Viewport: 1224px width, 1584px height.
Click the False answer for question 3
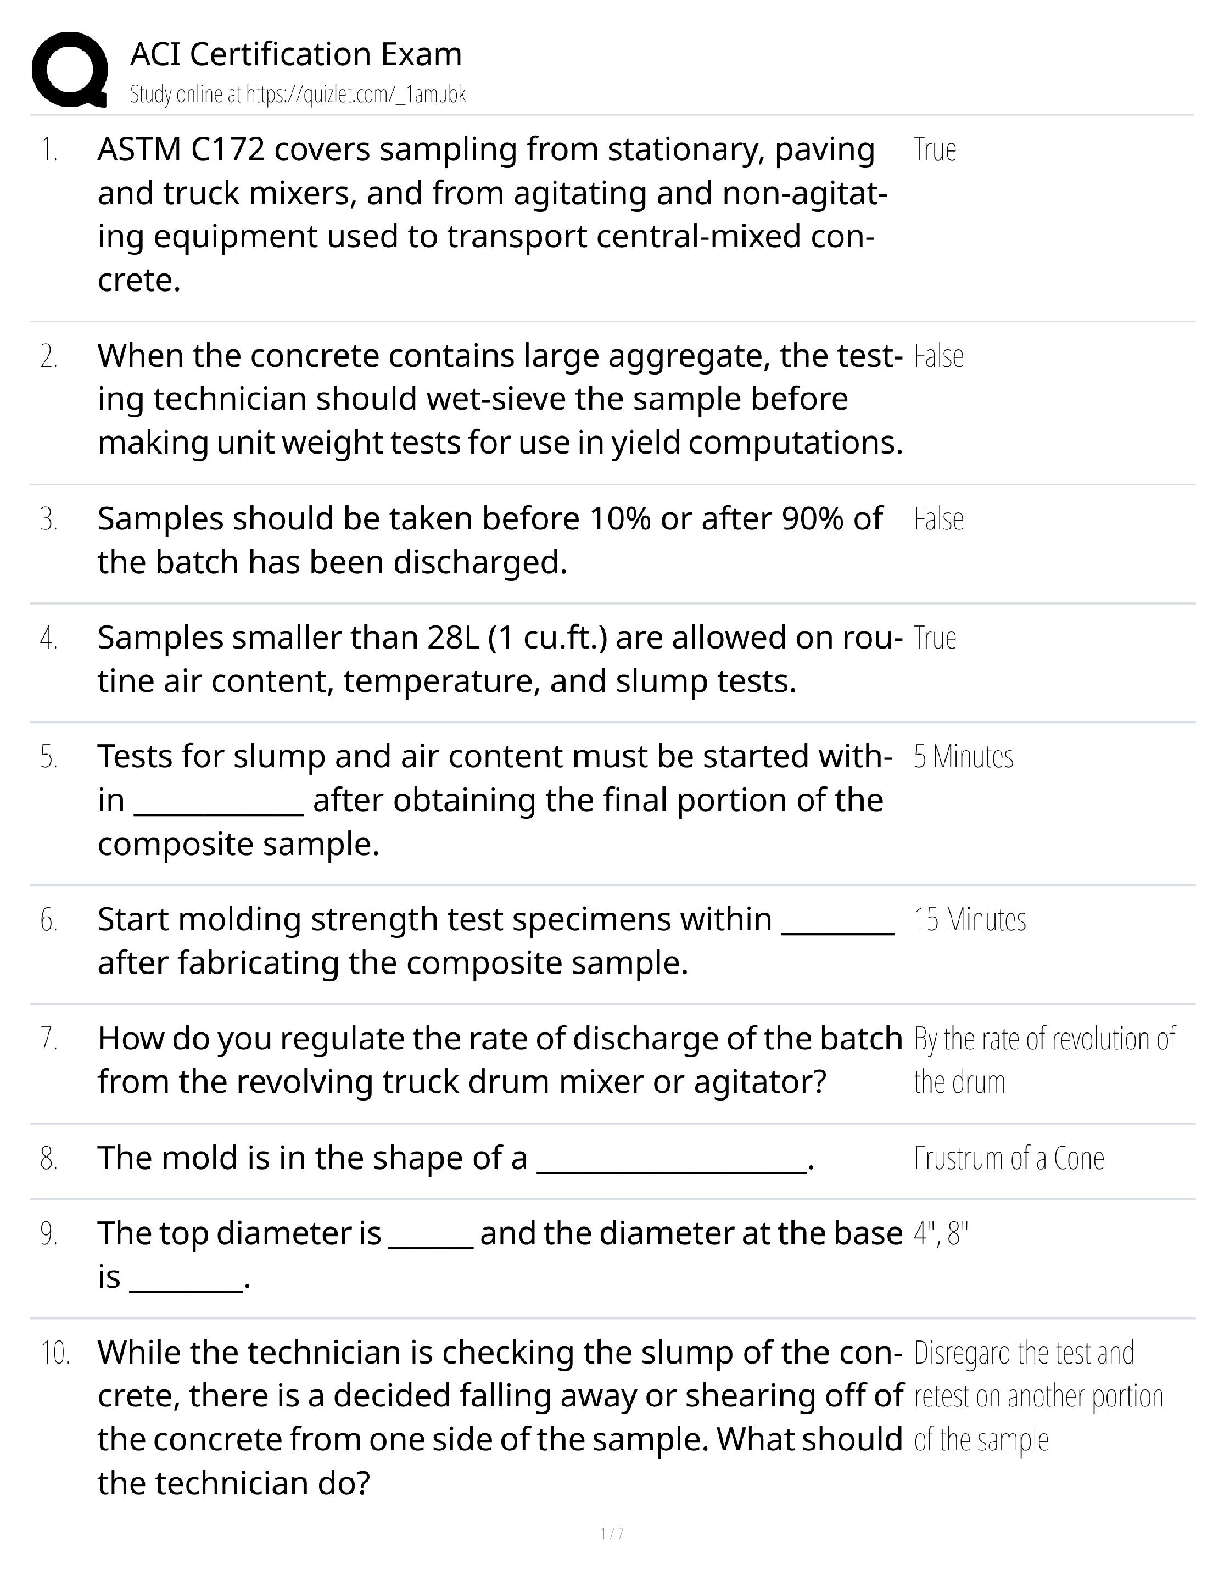pyautogui.click(x=938, y=520)
